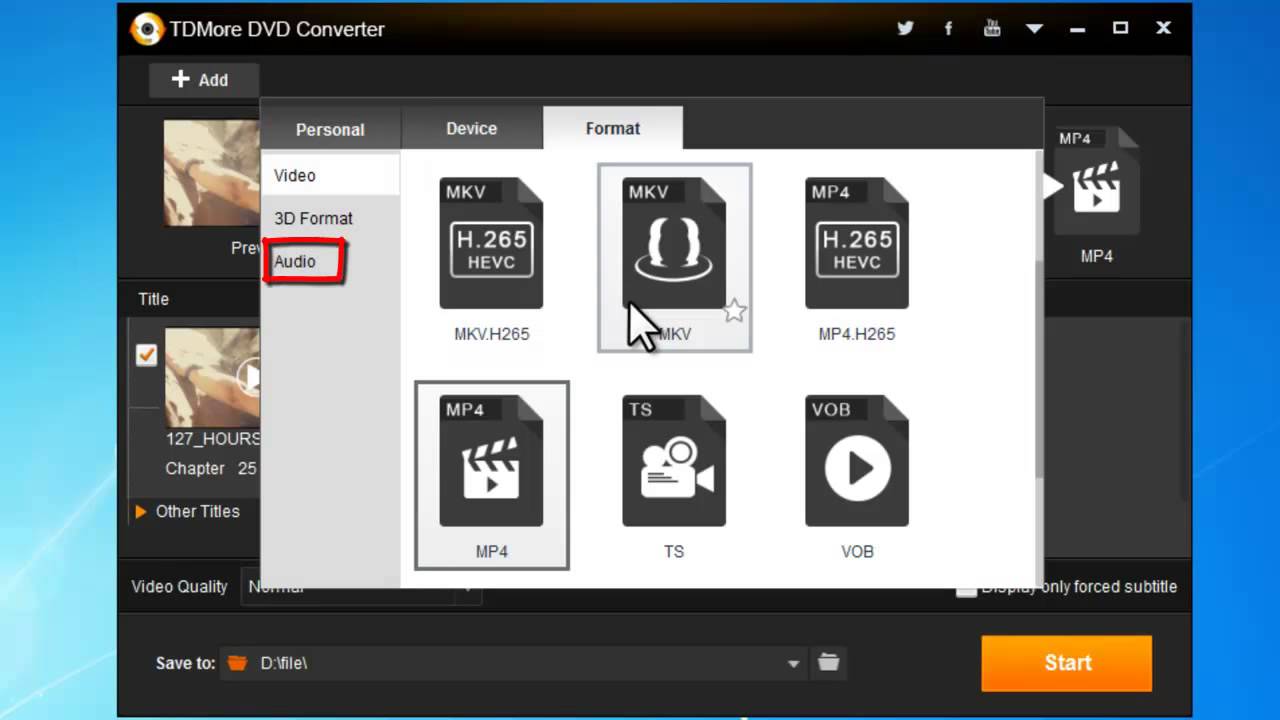
Task: Open the Twitter link in title bar
Action: point(905,28)
